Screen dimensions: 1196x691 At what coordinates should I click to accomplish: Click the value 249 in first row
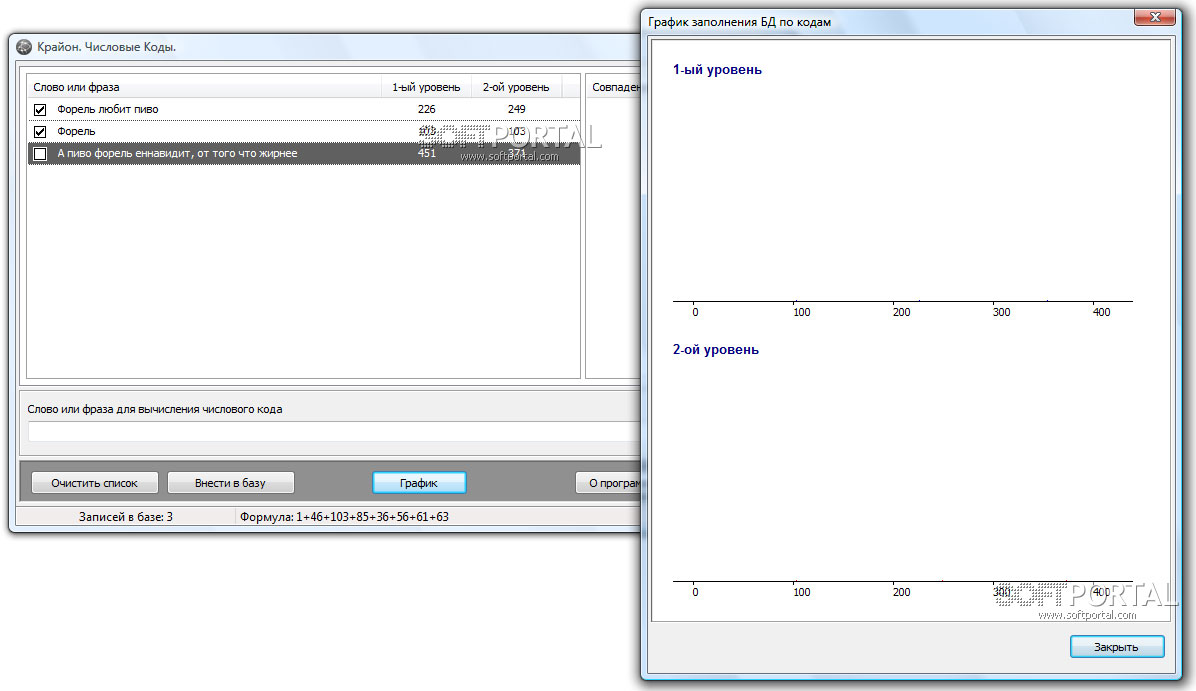pos(516,109)
